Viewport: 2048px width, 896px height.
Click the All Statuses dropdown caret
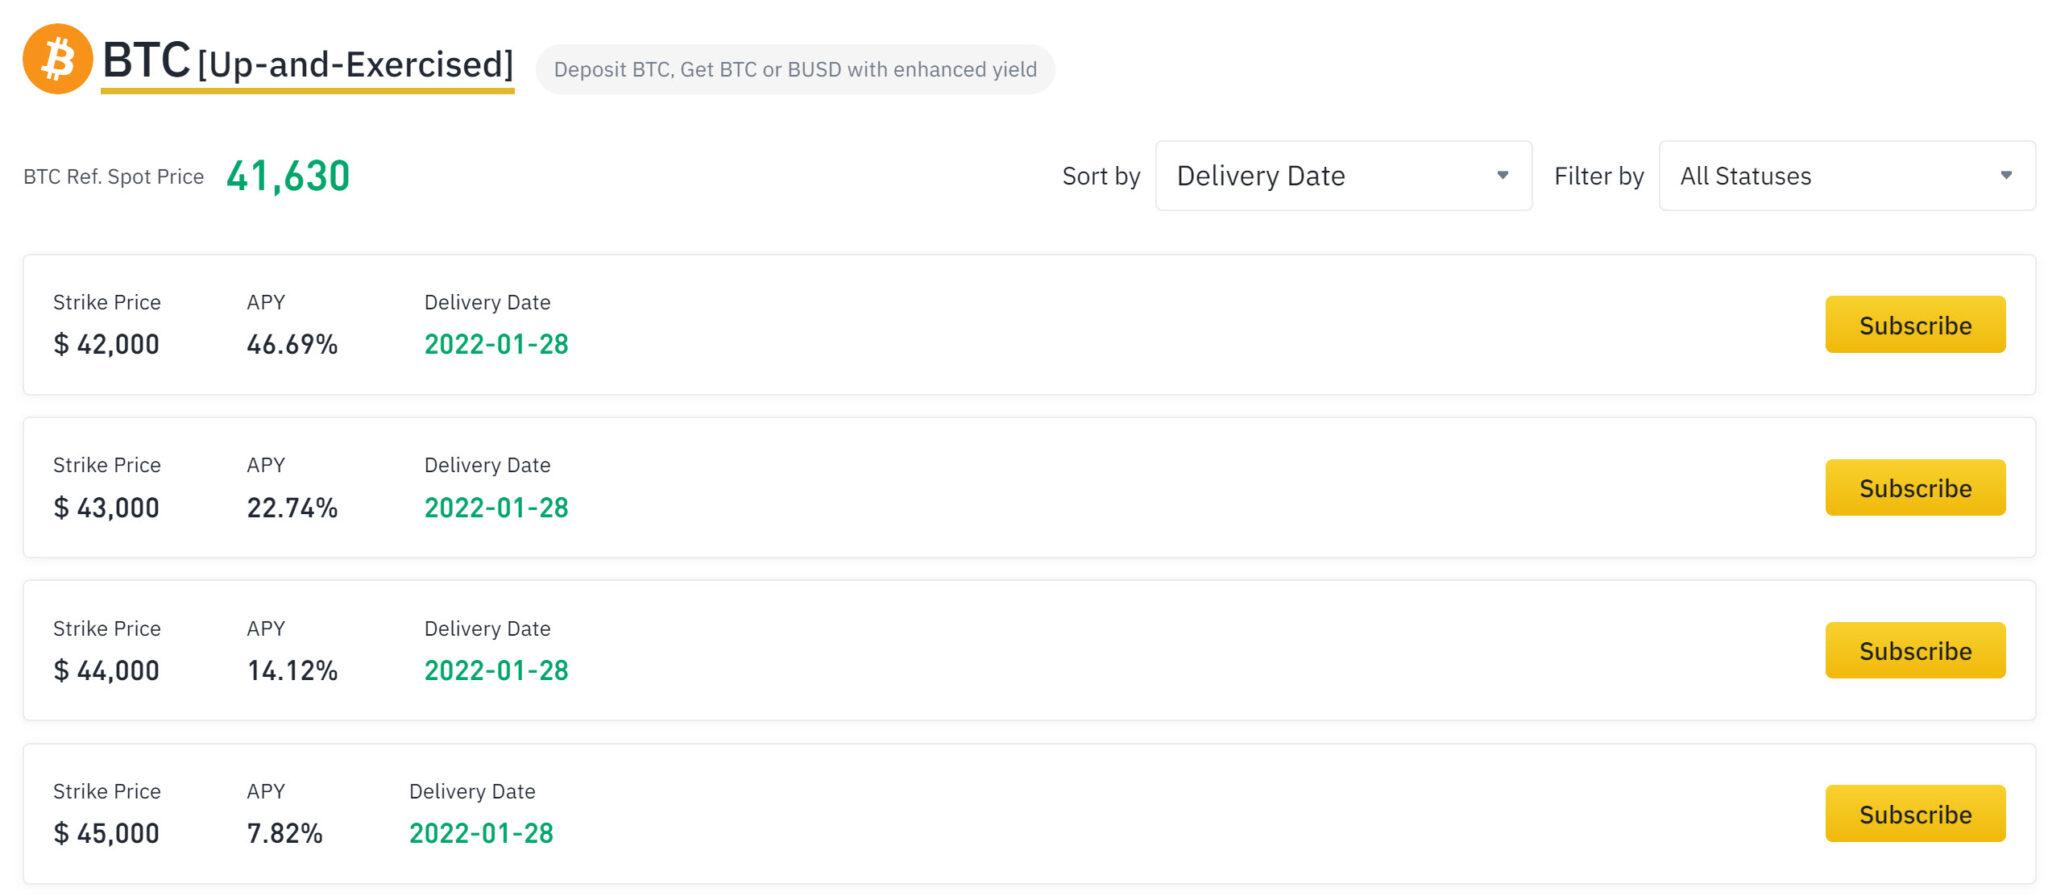[2006, 175]
